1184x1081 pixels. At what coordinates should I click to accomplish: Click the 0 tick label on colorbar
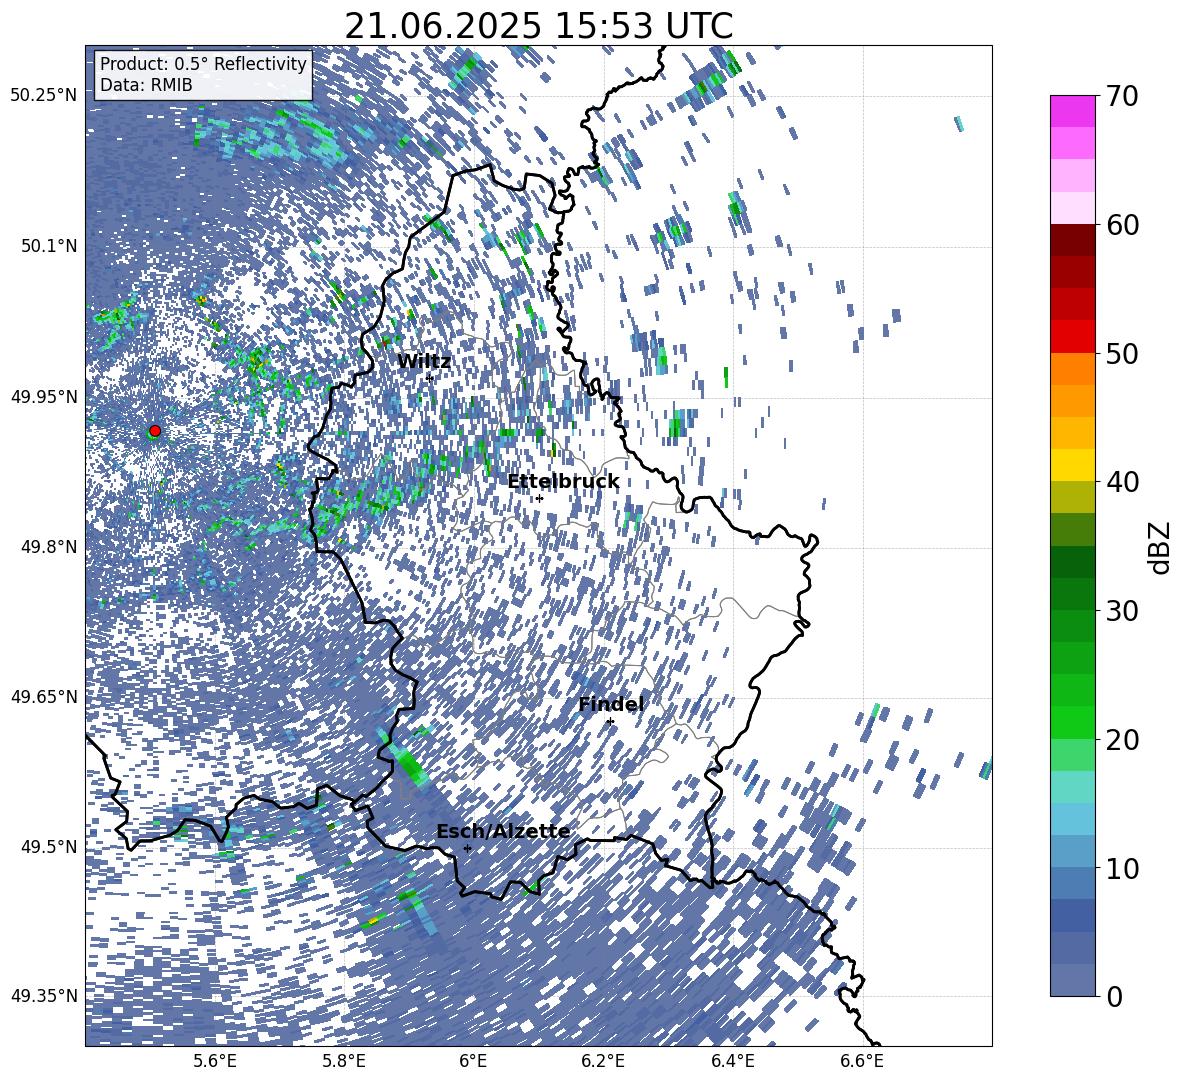(x=1113, y=996)
